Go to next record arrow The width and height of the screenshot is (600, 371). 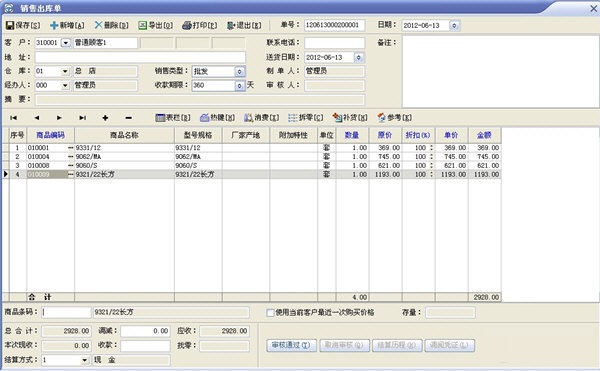coord(59,118)
